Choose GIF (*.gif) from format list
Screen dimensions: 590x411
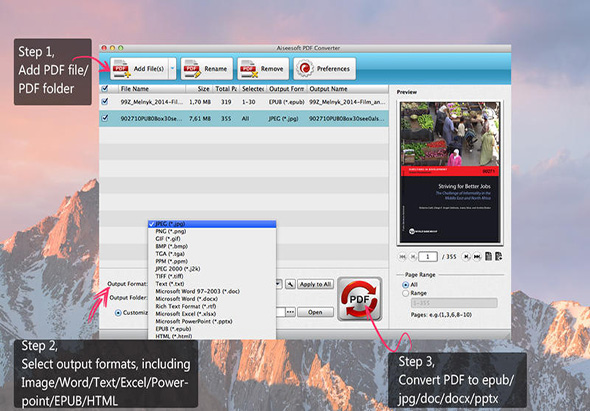pyautogui.click(x=212, y=239)
